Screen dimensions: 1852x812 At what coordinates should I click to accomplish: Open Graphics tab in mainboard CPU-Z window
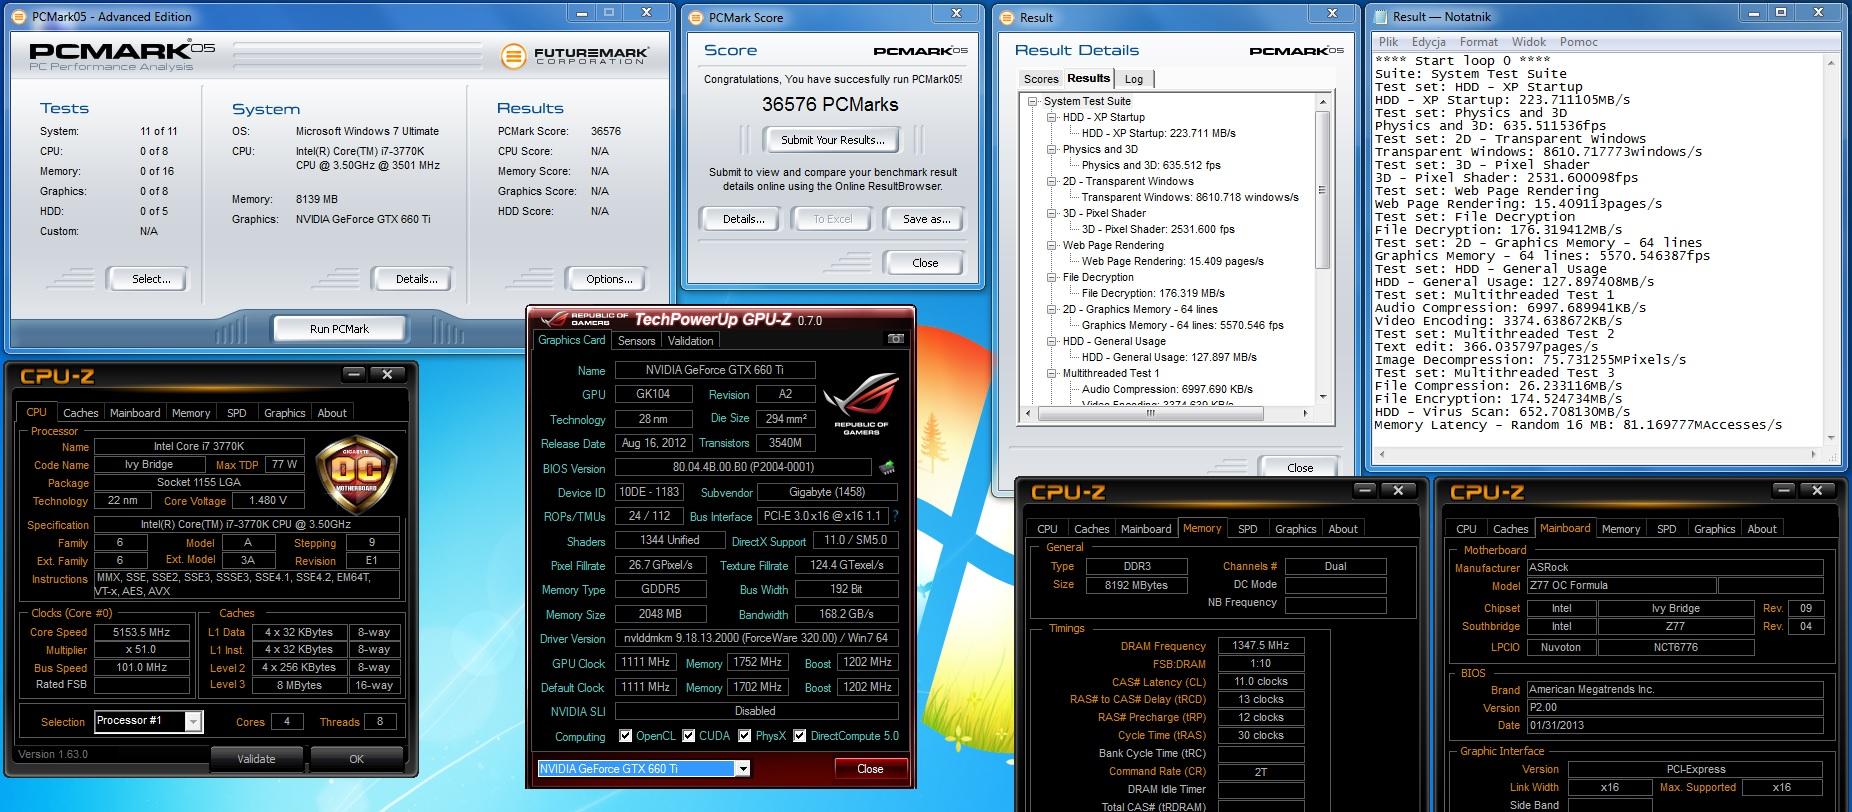point(1714,529)
